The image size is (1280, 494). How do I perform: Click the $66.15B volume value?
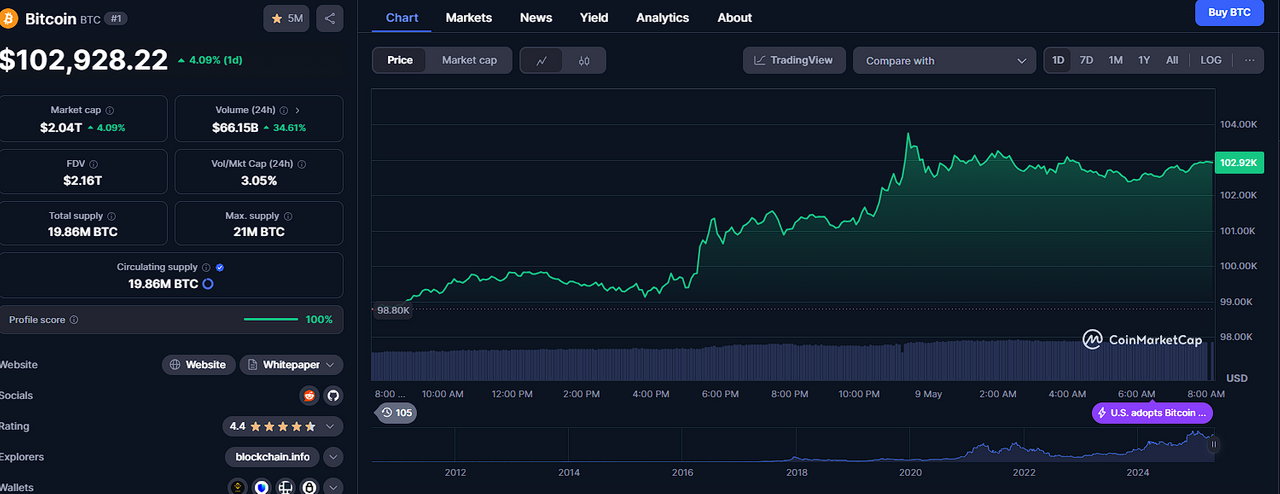235,127
